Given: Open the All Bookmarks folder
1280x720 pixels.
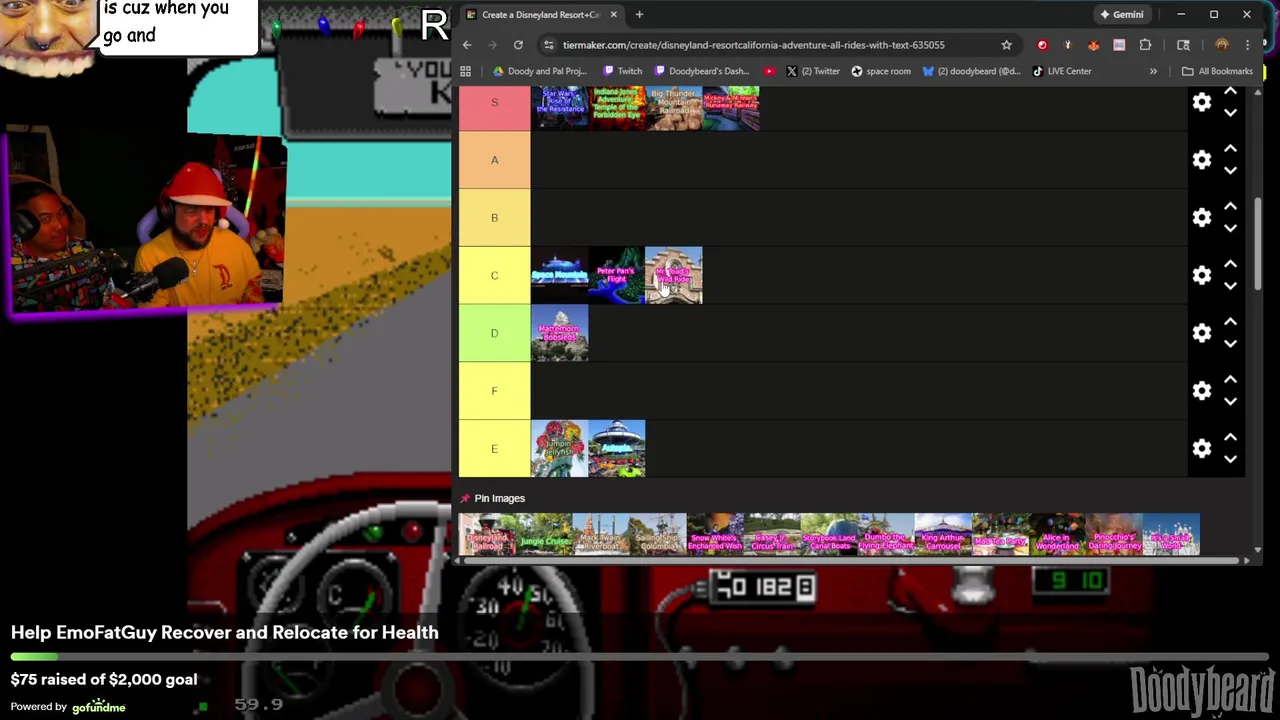Looking at the screenshot, I should [1217, 71].
